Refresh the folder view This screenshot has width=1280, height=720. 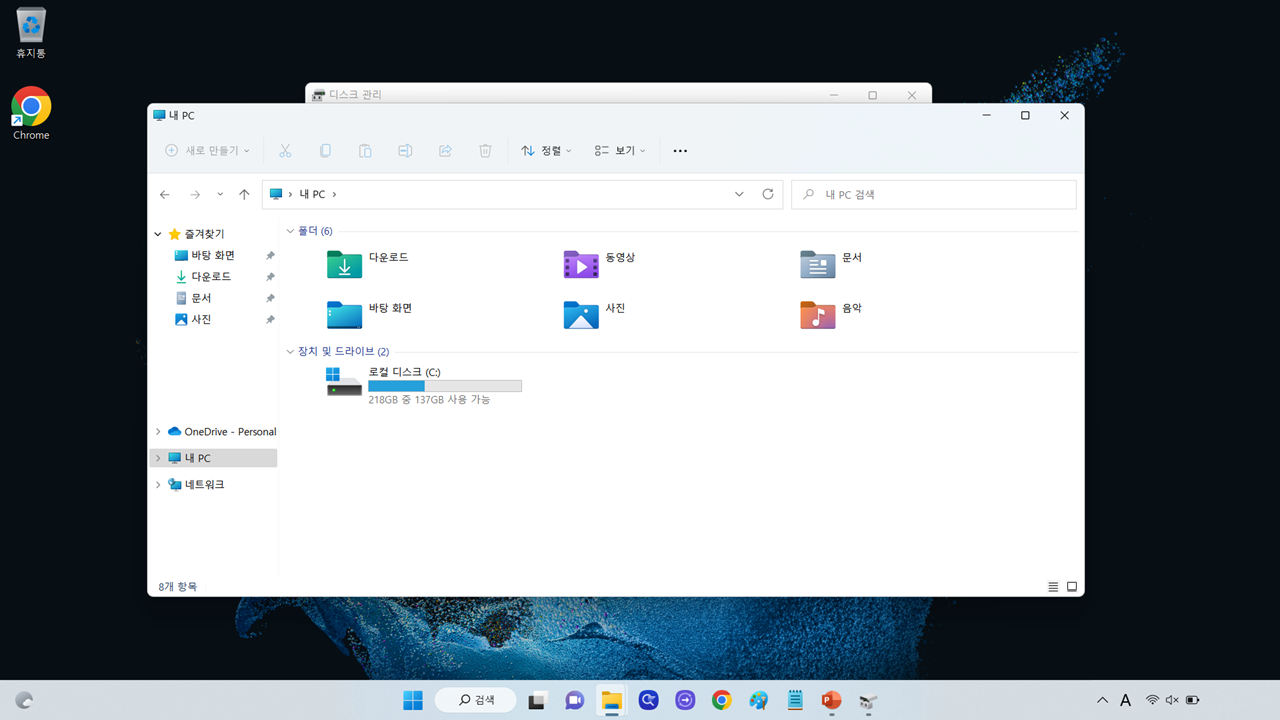pyautogui.click(x=767, y=194)
